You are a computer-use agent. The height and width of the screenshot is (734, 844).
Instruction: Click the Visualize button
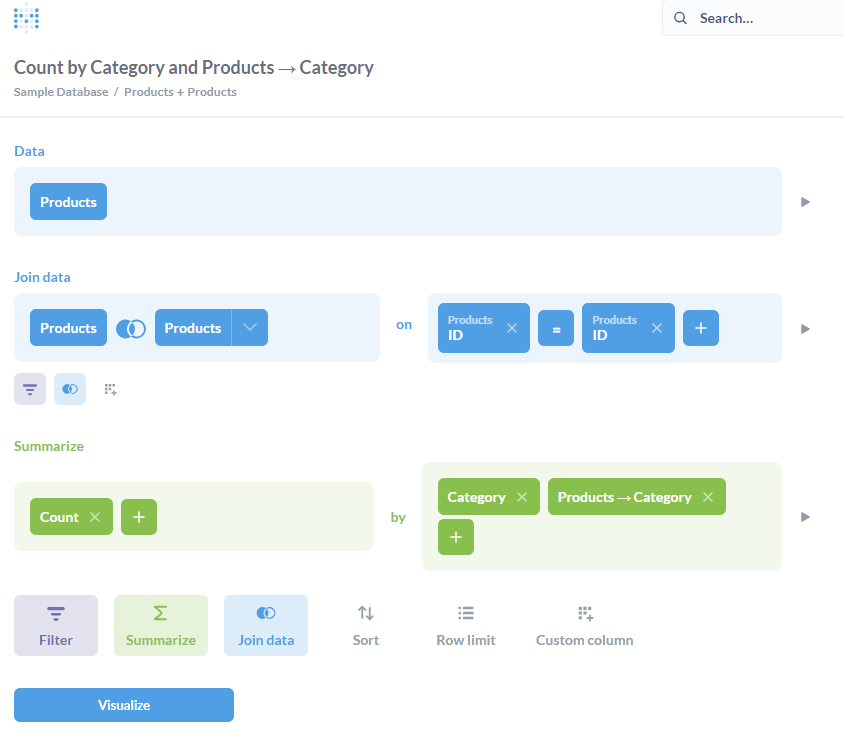[x=124, y=705]
